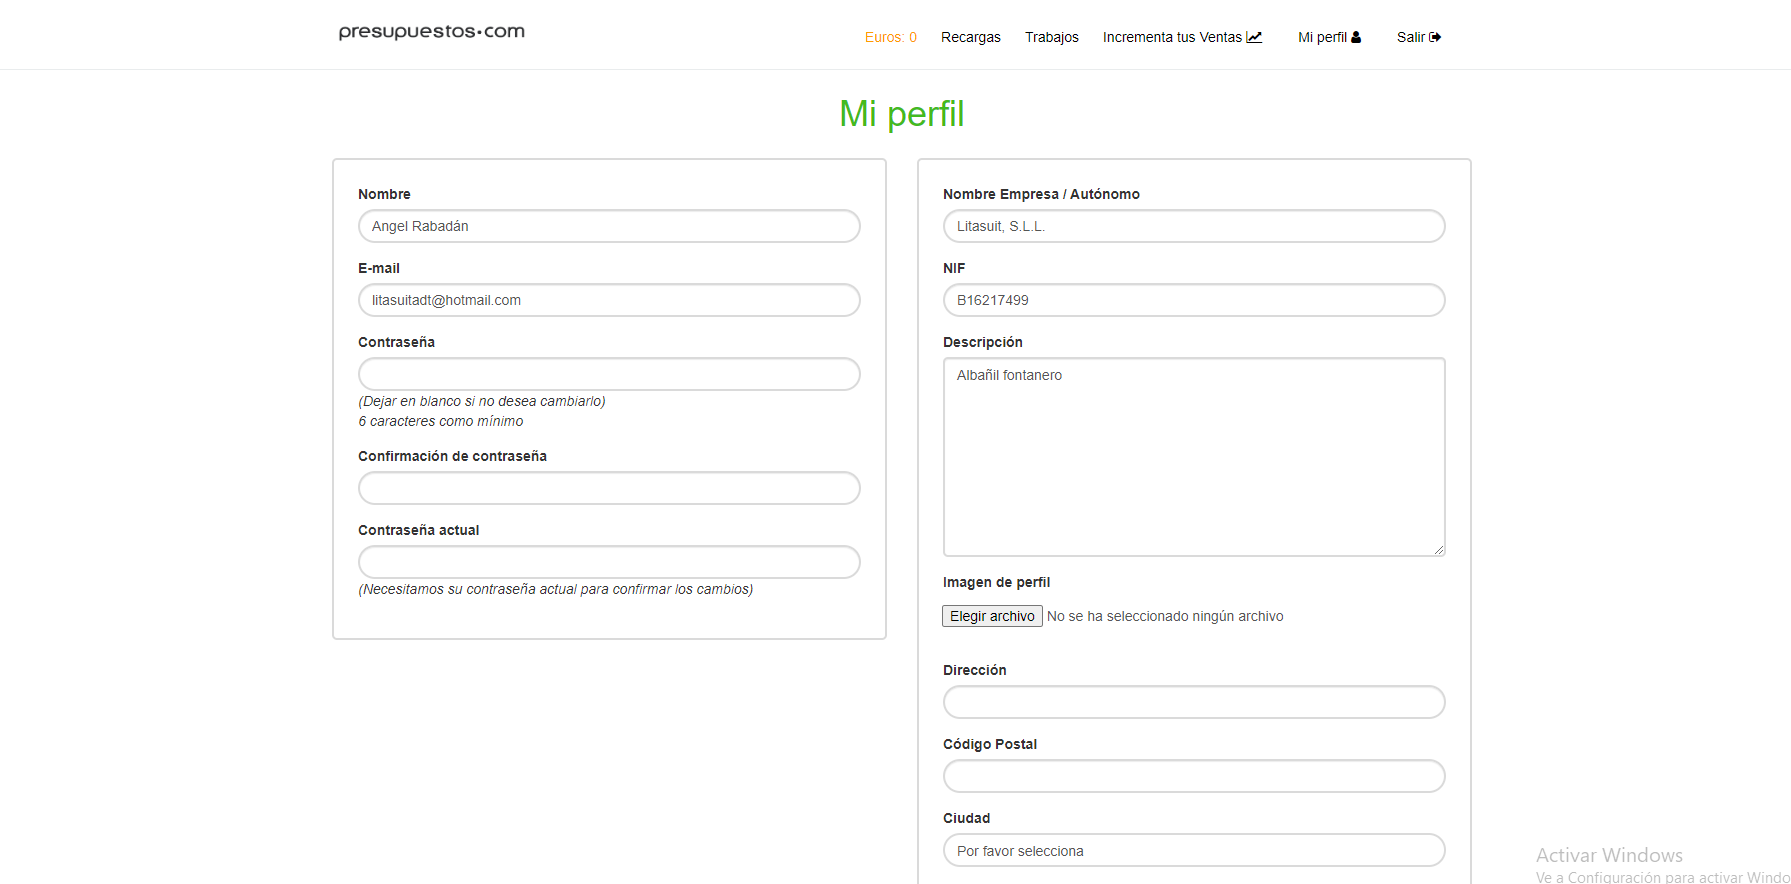1791x884 pixels.
Task: Click into the E-mail field
Action: 608,300
